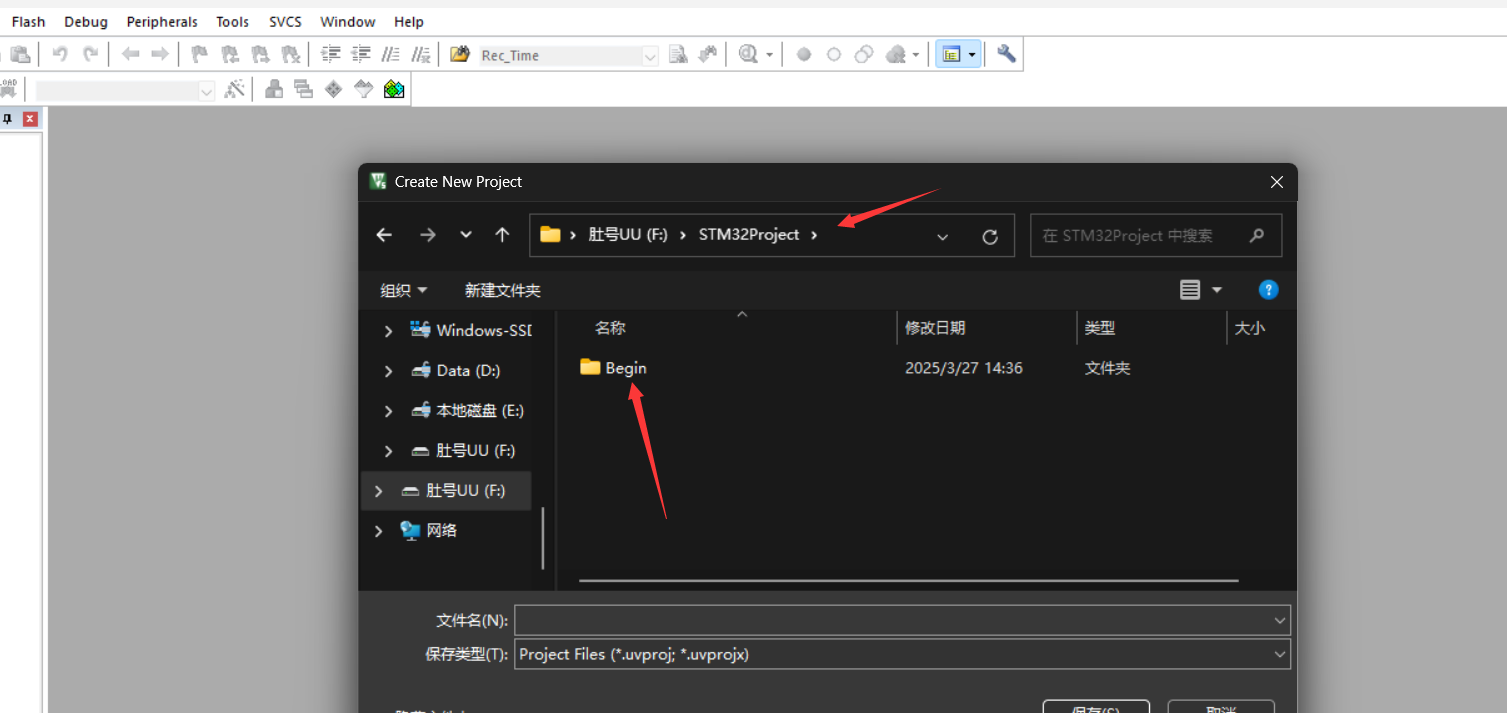Launch the Pack Installer icon
Image resolution: width=1507 pixels, height=713 pixels.
click(394, 89)
